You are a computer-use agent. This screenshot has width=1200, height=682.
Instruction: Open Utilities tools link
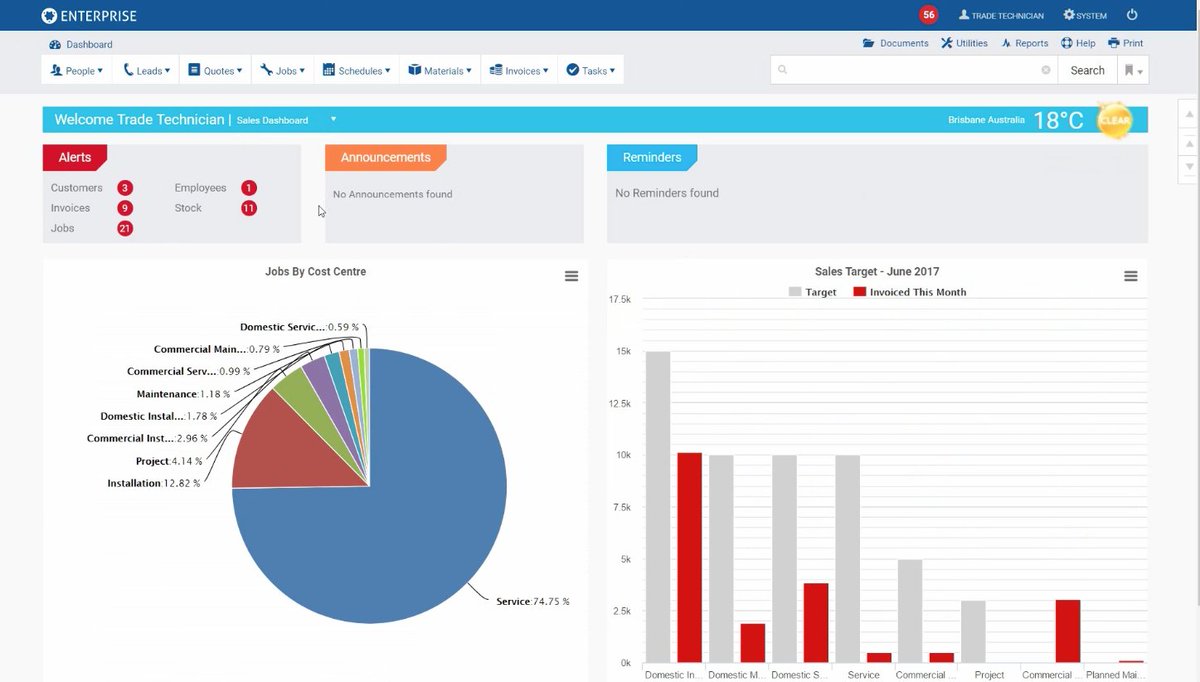964,43
